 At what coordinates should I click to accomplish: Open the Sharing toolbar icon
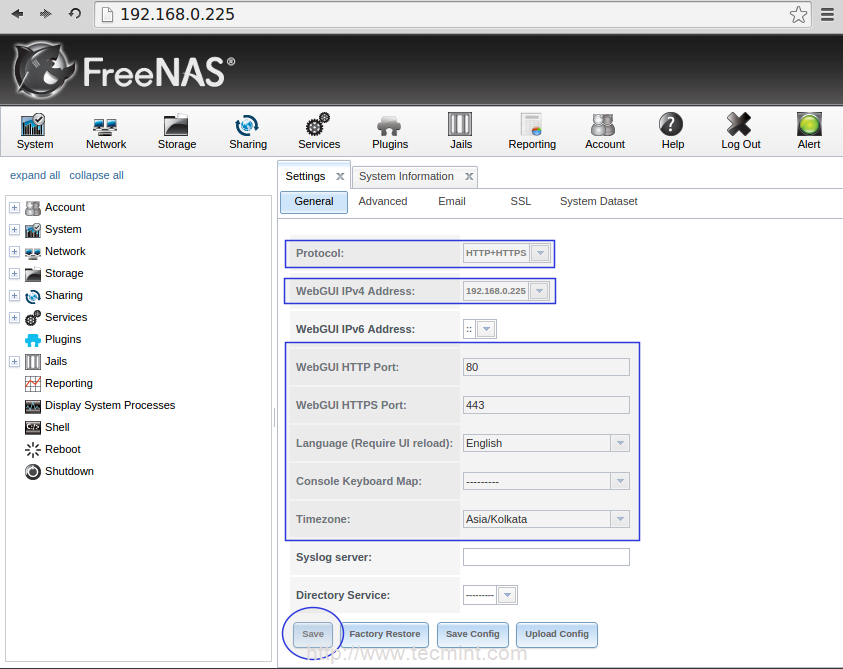click(x=247, y=131)
